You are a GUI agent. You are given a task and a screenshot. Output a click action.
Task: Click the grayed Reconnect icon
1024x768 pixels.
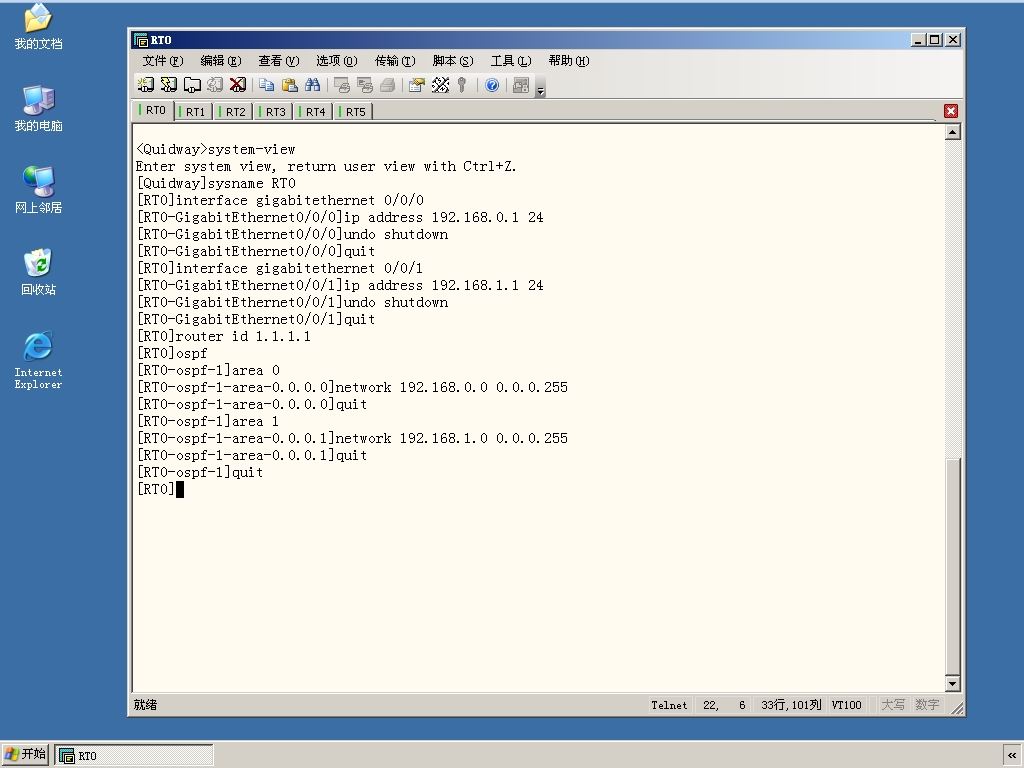click(x=215, y=85)
